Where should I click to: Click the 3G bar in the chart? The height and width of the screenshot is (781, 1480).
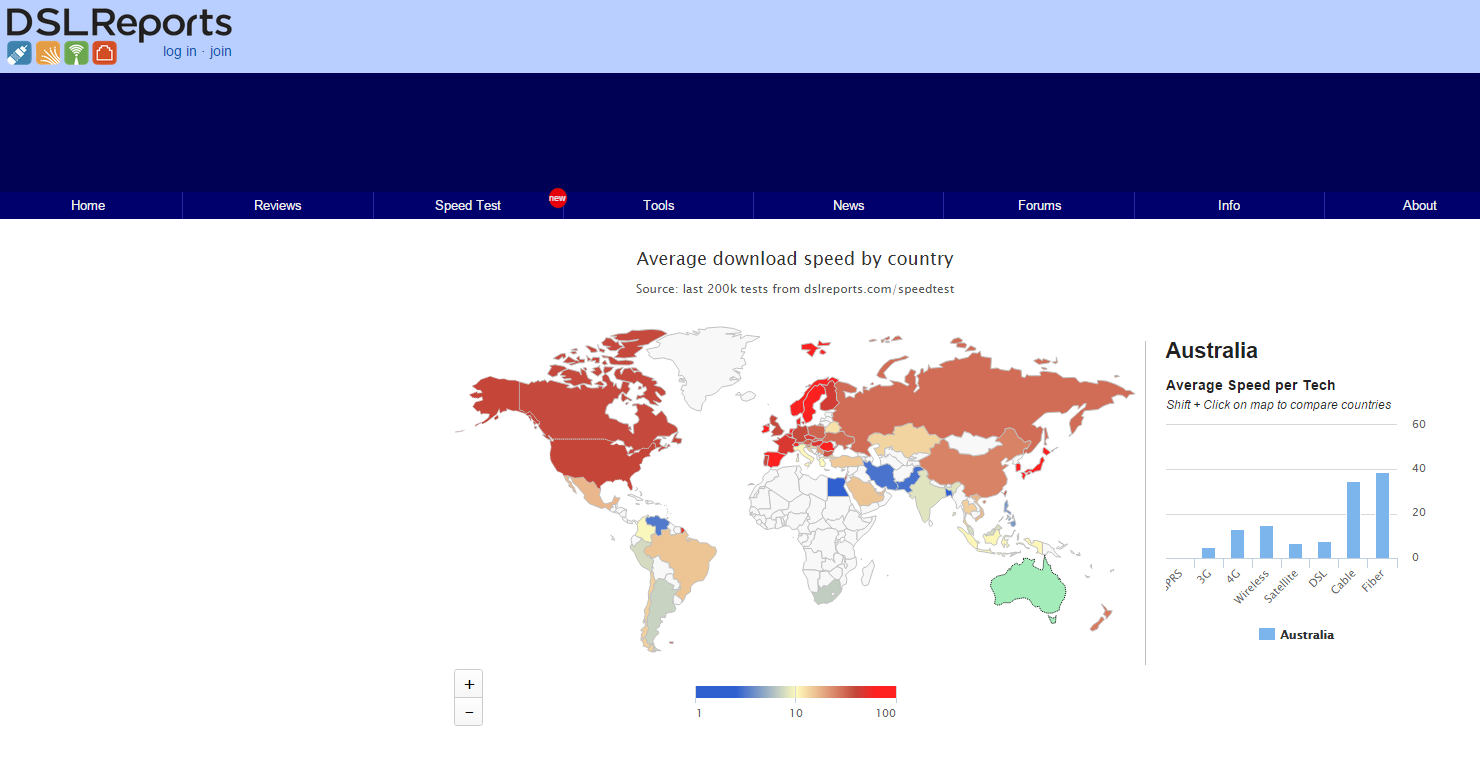coord(1208,553)
